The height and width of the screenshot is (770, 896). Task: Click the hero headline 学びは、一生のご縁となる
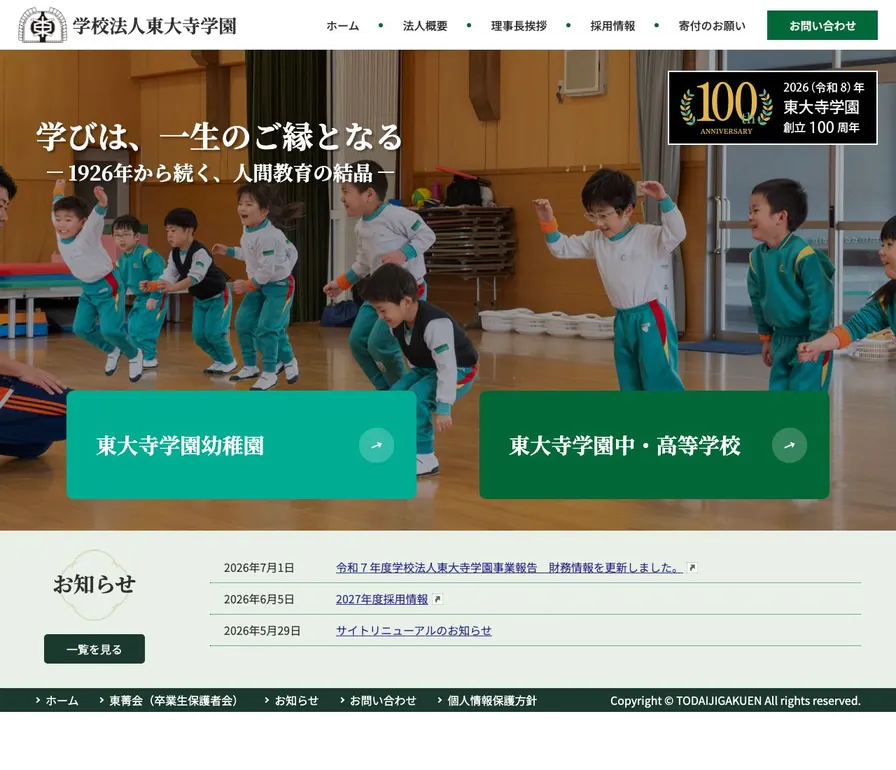pos(219,137)
